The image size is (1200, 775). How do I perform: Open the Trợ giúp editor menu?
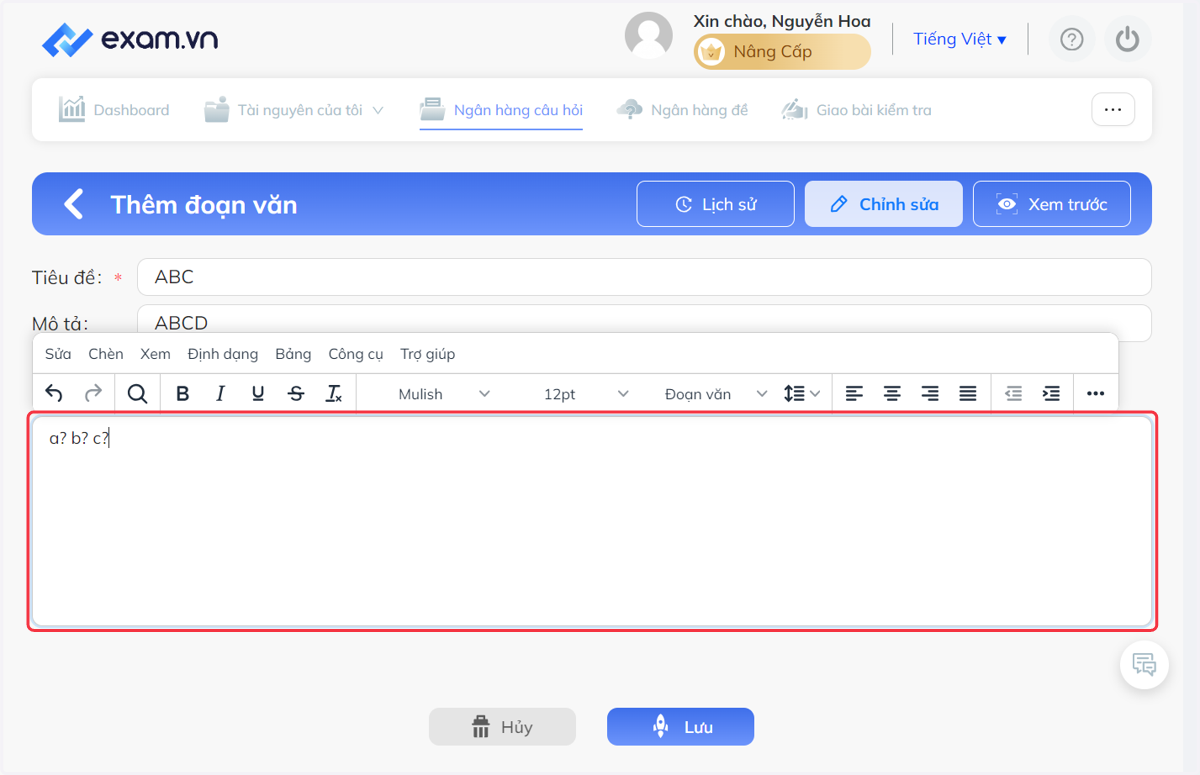click(428, 354)
